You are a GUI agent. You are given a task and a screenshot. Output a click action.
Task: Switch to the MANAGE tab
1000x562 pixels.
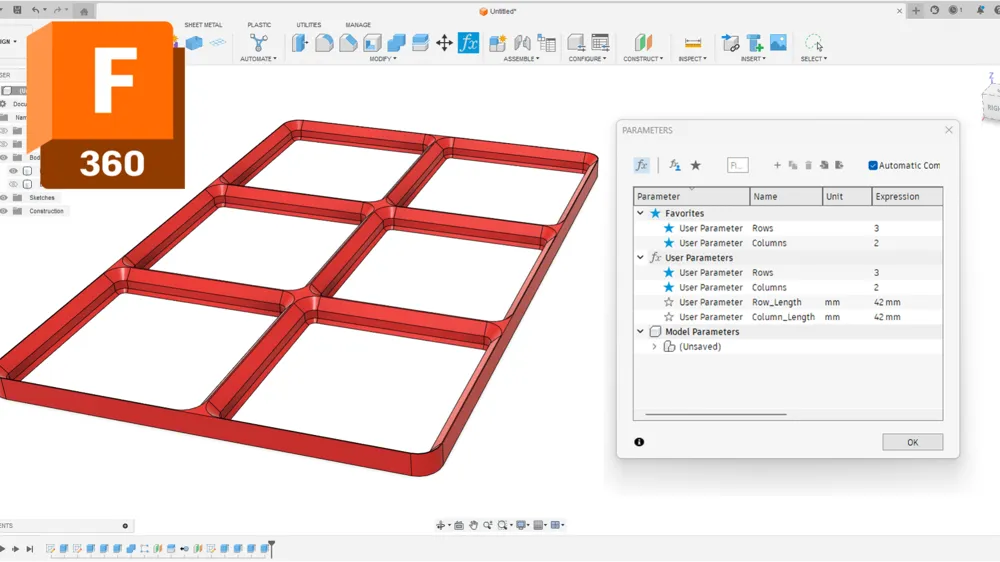pos(358,25)
